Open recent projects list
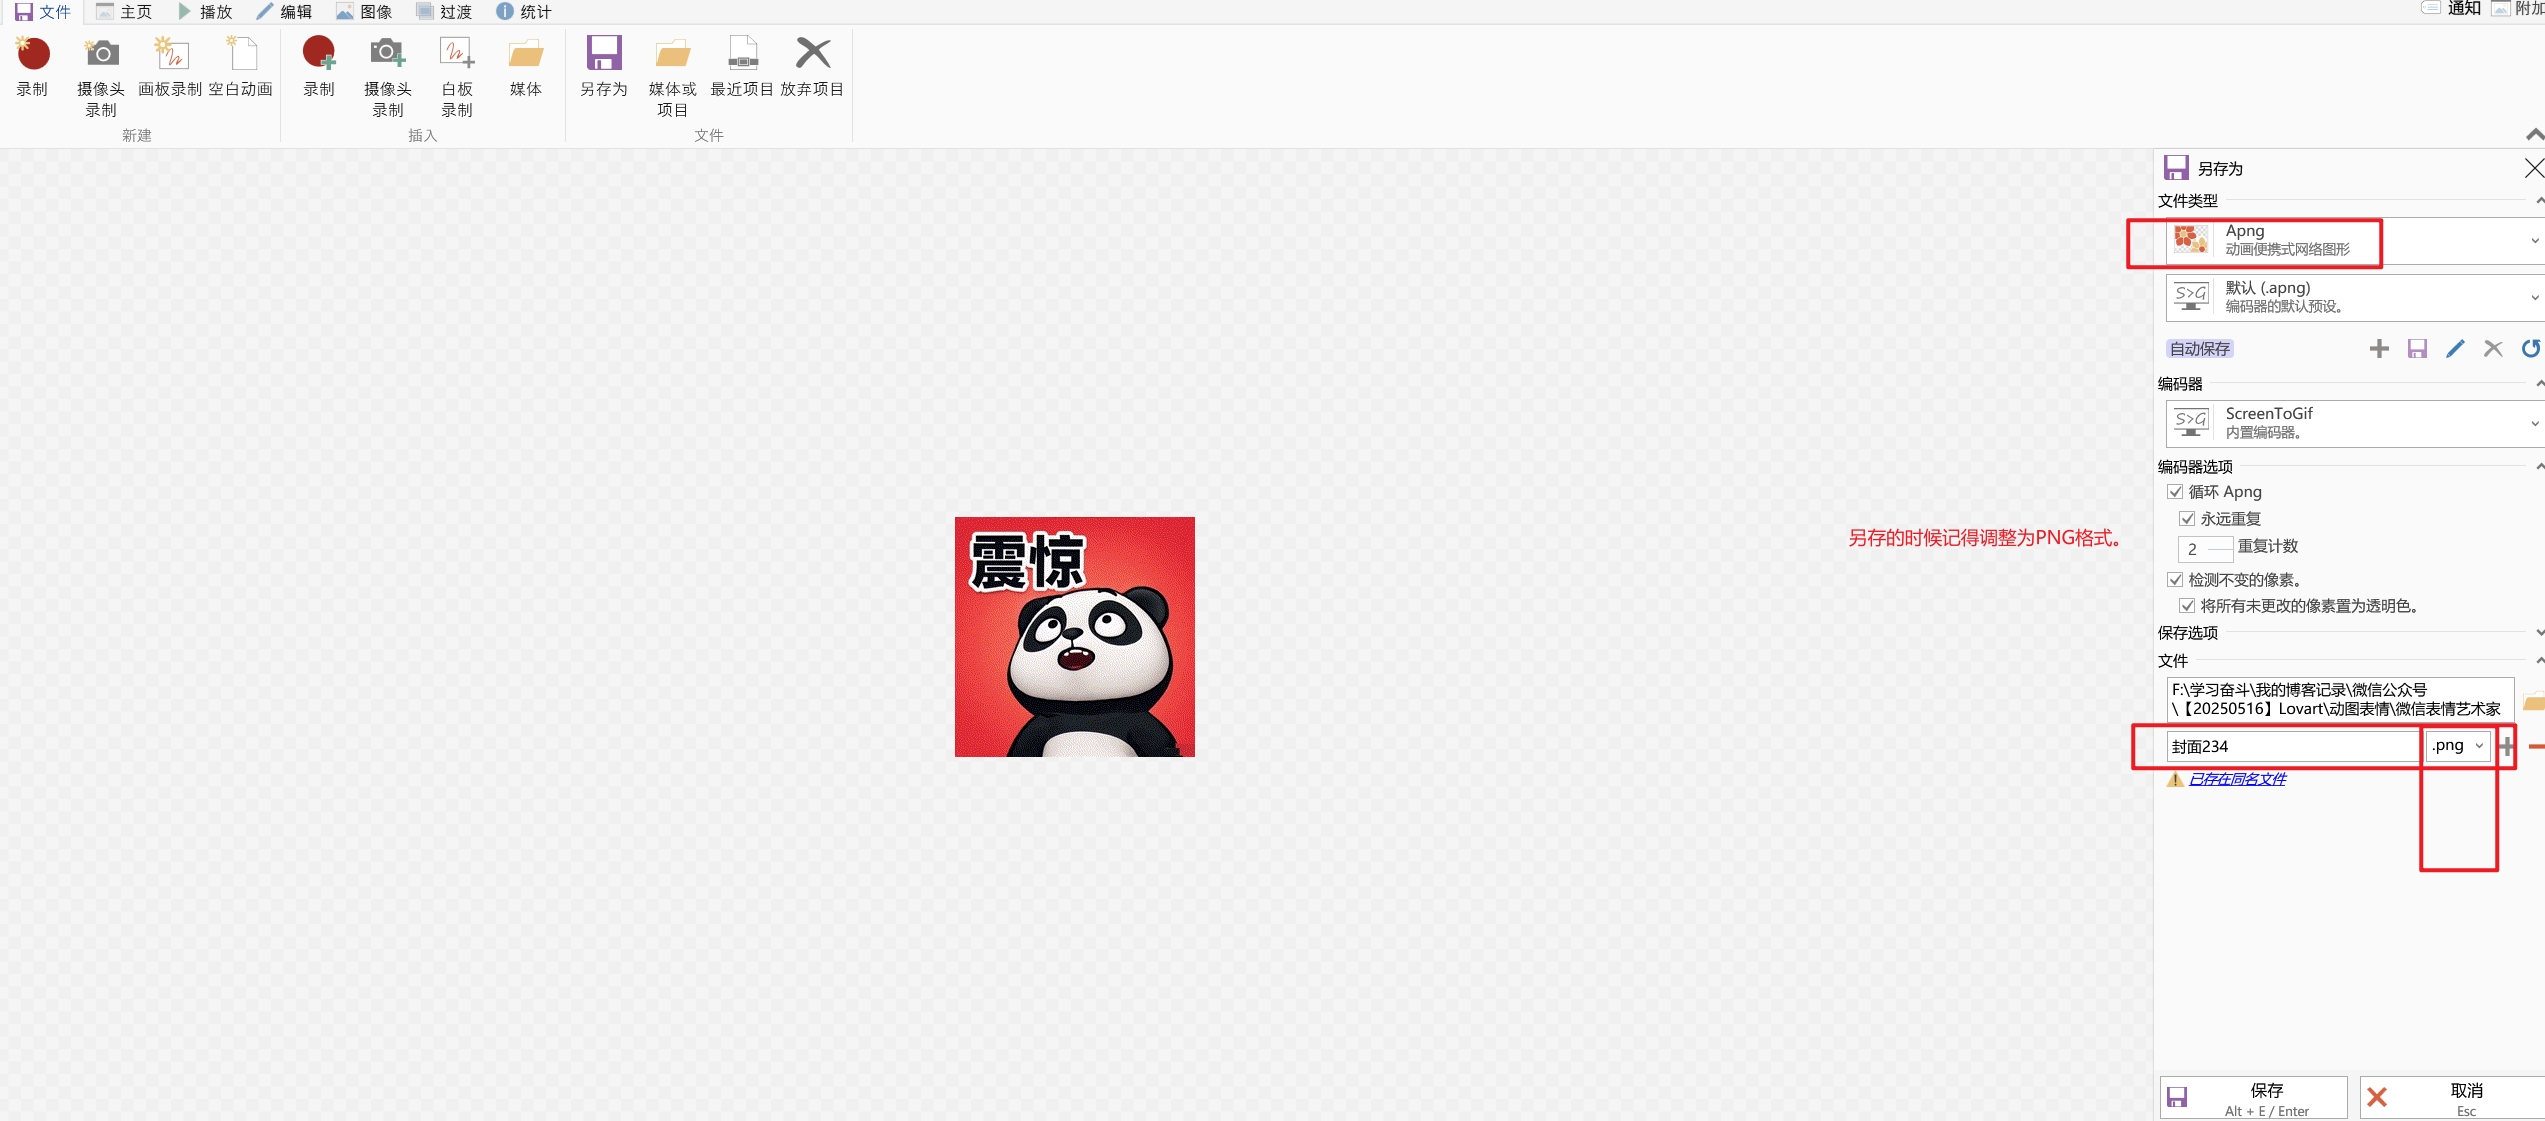 tap(742, 68)
